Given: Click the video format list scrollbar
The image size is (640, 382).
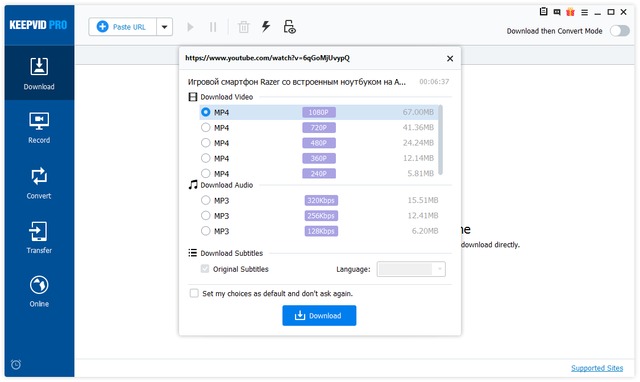Looking at the screenshot, I should coord(440,140).
